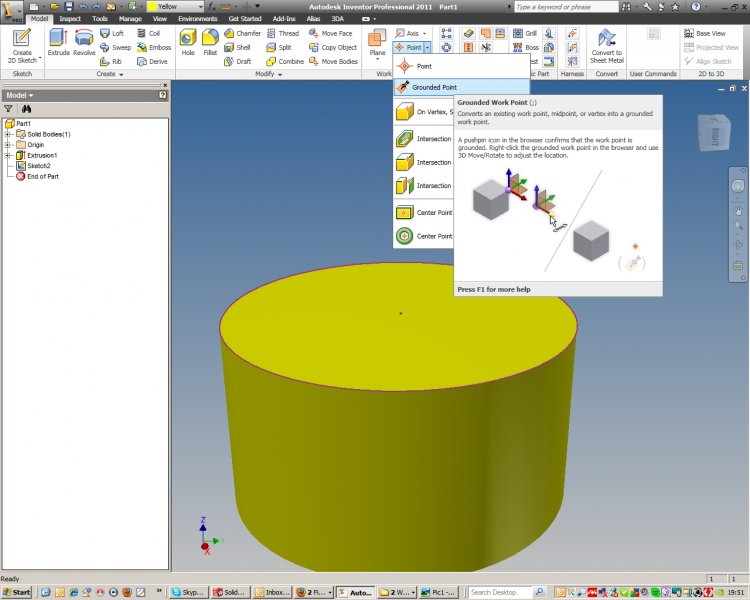
Task: Expand the Modify panel dropdown
Action: click(280, 74)
